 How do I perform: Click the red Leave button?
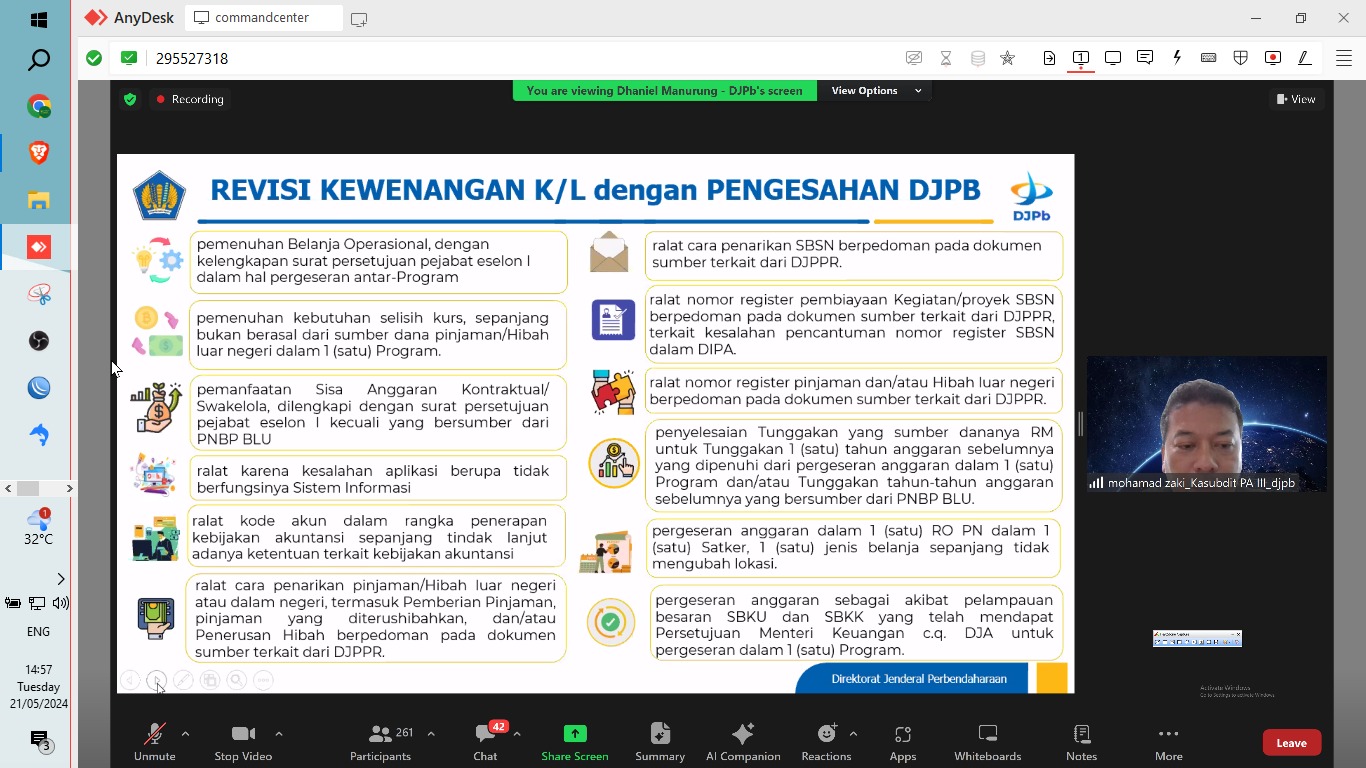[1291, 742]
